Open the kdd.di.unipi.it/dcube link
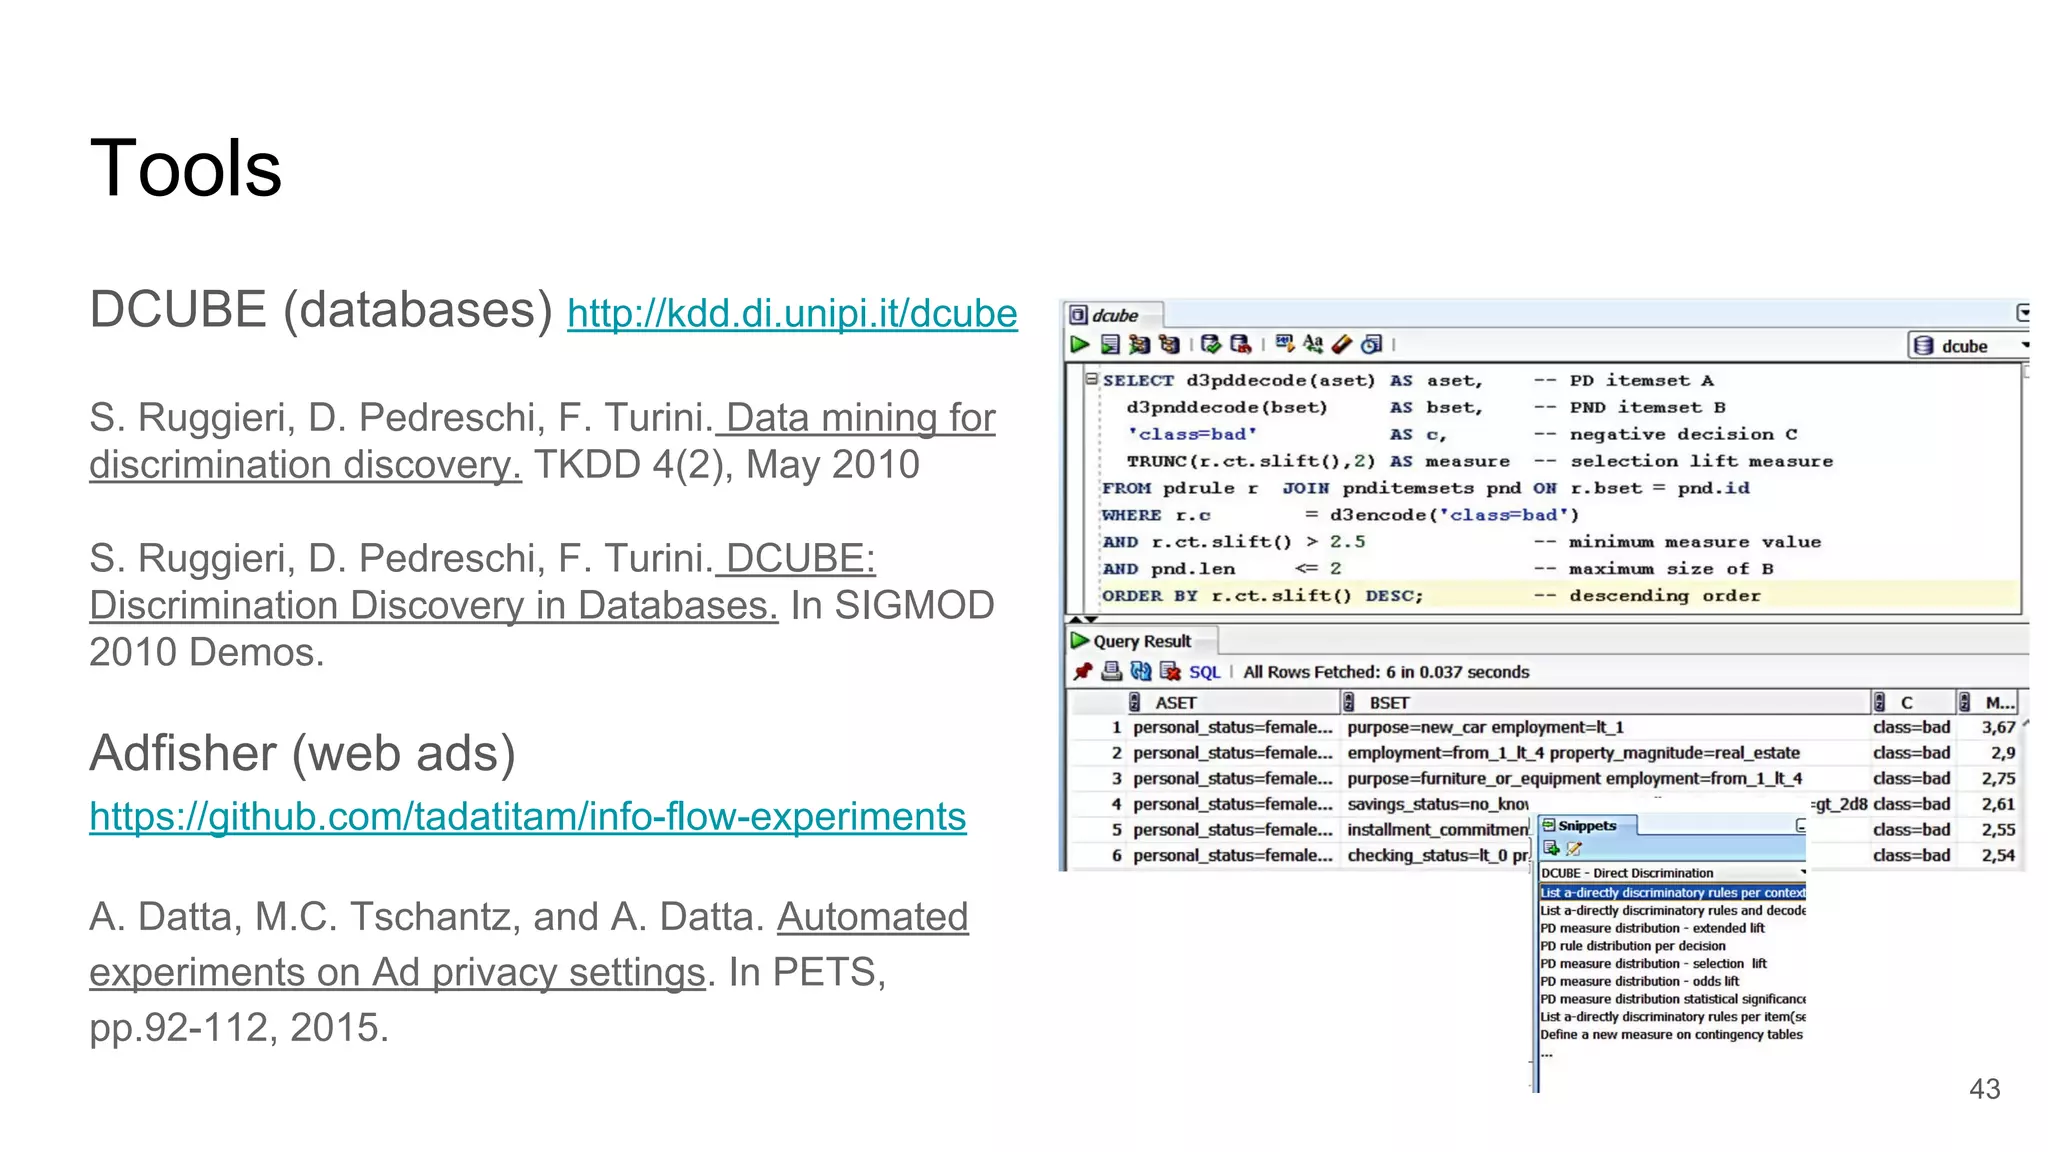 point(792,314)
